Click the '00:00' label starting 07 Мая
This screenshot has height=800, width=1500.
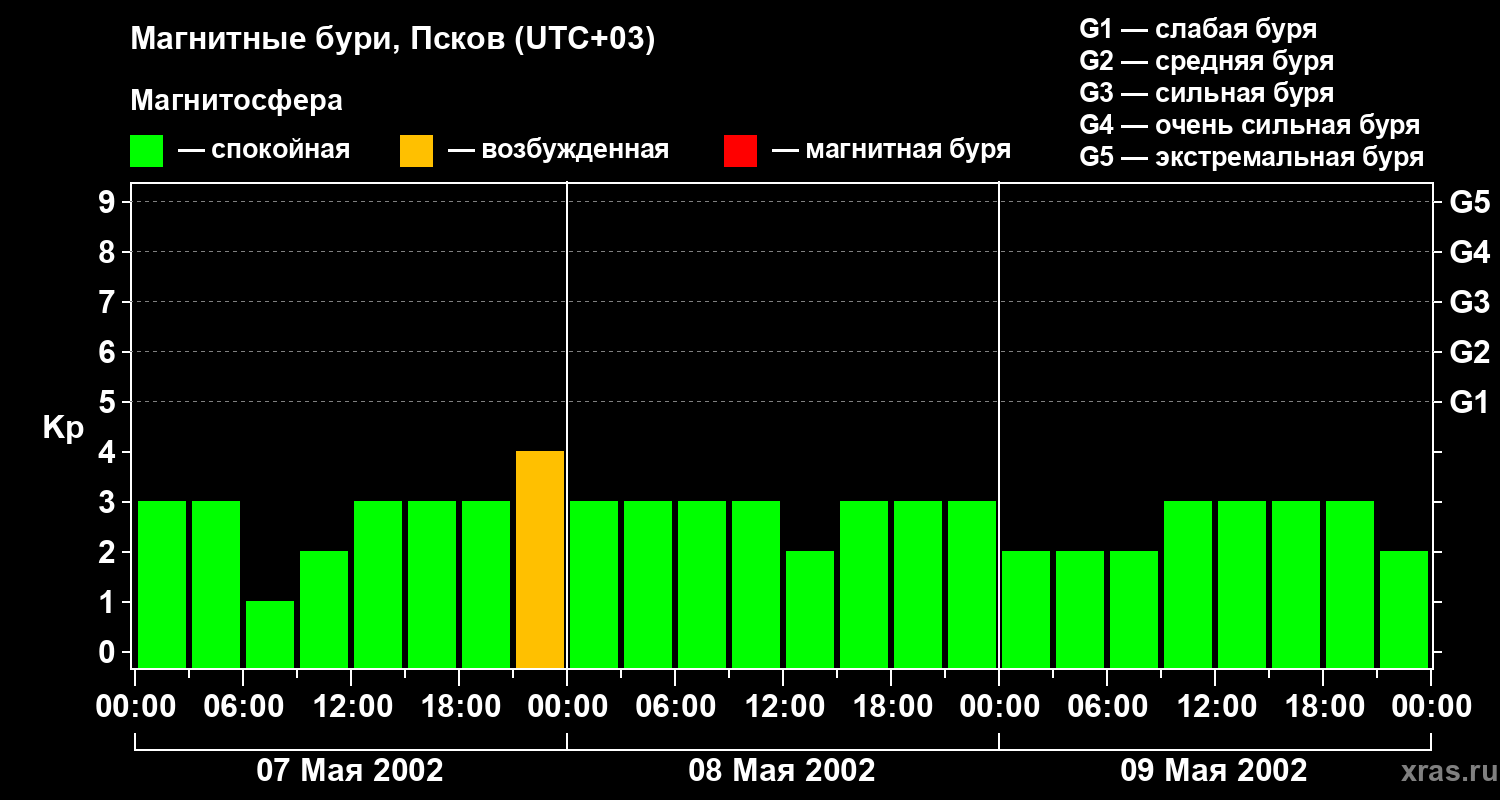[x=135, y=707]
